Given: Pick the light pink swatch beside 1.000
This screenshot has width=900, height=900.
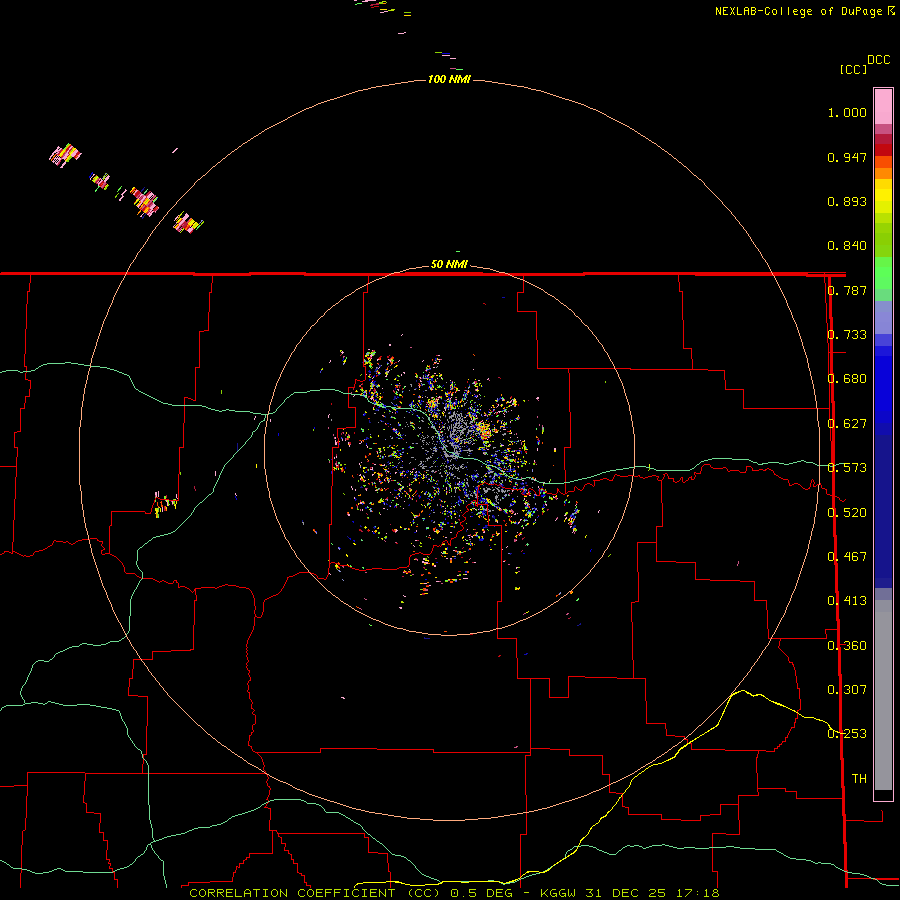Looking at the screenshot, I should 883,107.
